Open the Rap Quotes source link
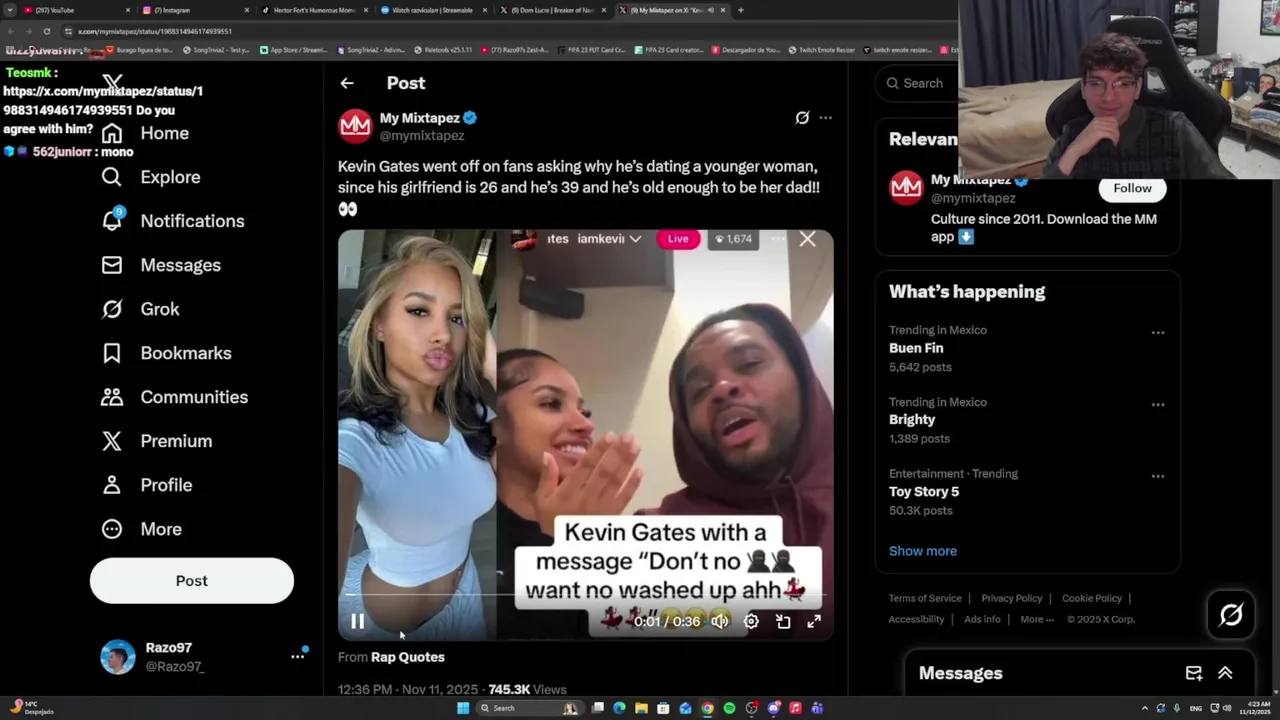 (408, 657)
